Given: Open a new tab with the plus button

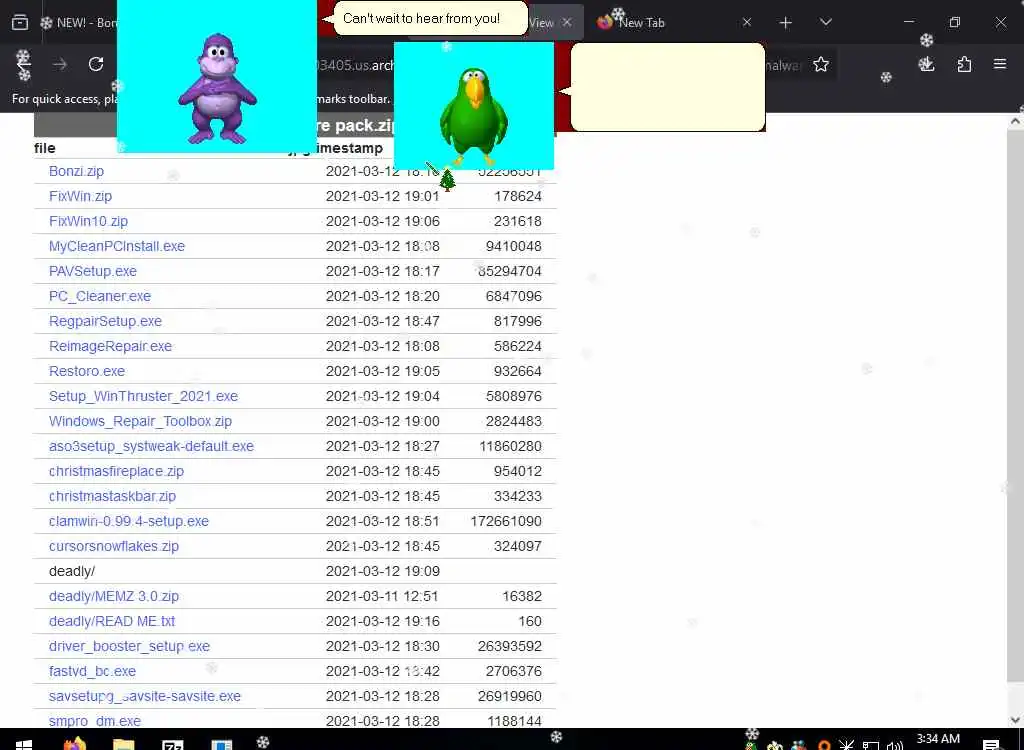Looking at the screenshot, I should (786, 23).
